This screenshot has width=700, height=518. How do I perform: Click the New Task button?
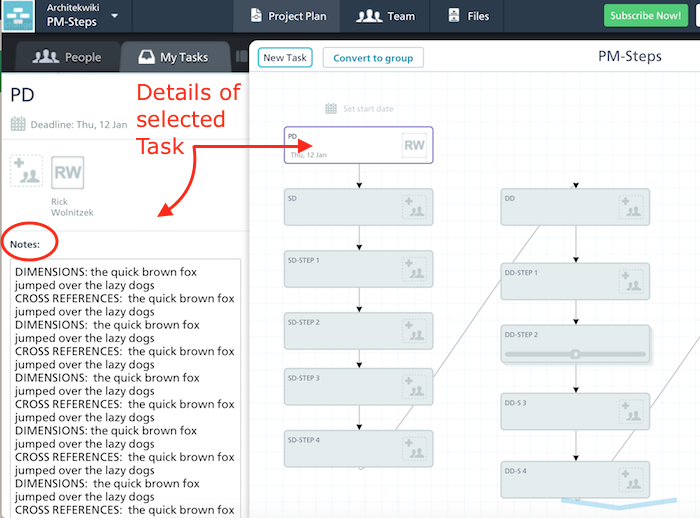pyautogui.click(x=285, y=58)
